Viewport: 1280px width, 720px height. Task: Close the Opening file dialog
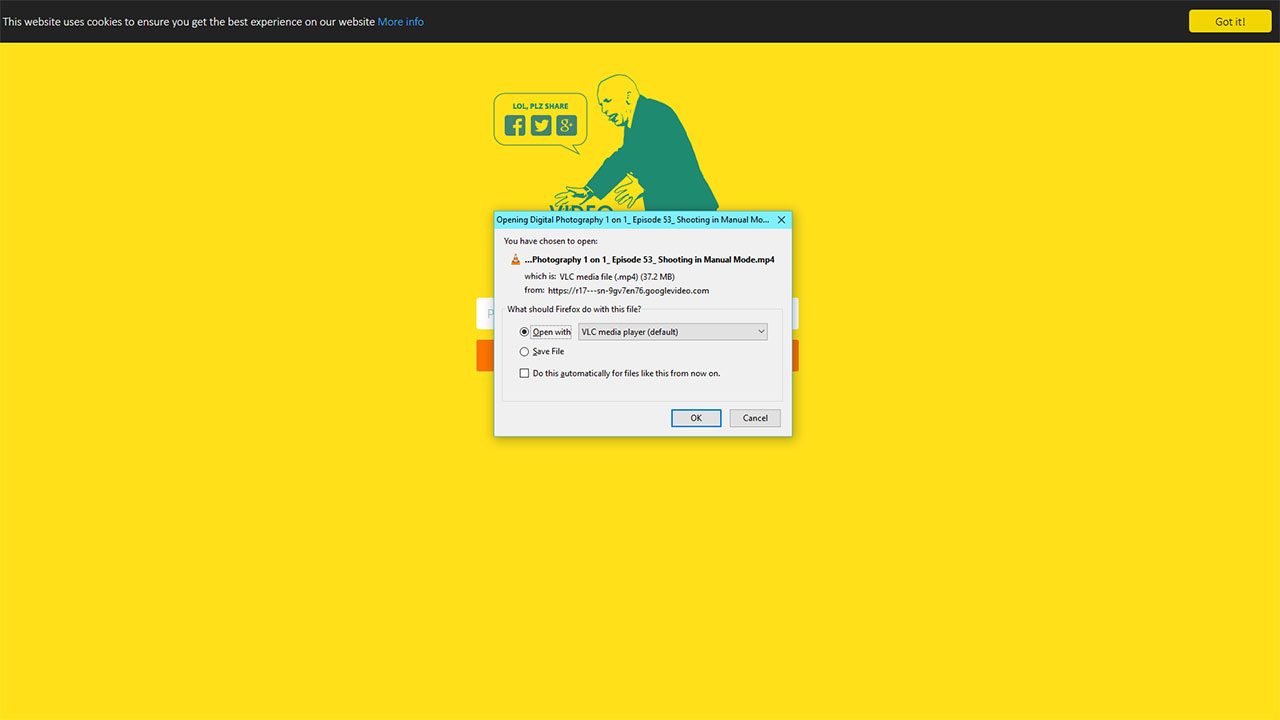[x=782, y=220]
